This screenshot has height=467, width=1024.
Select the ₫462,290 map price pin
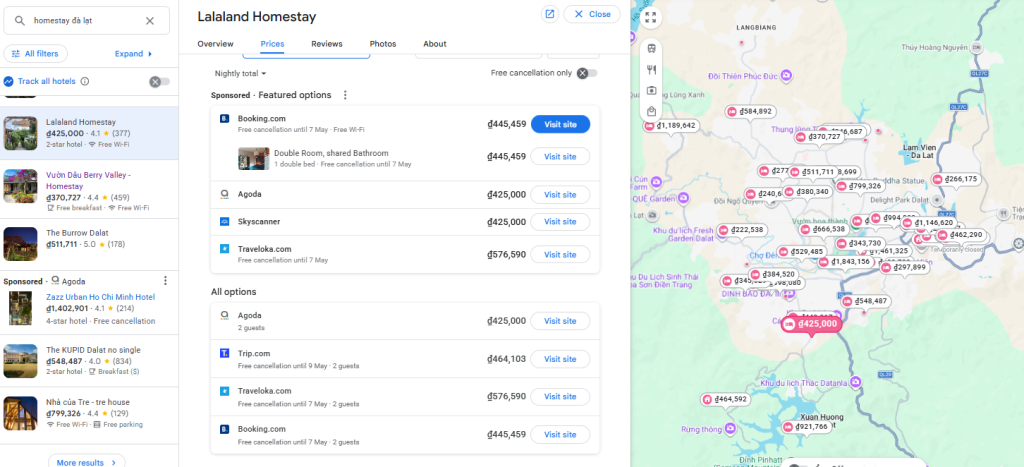[960, 235]
